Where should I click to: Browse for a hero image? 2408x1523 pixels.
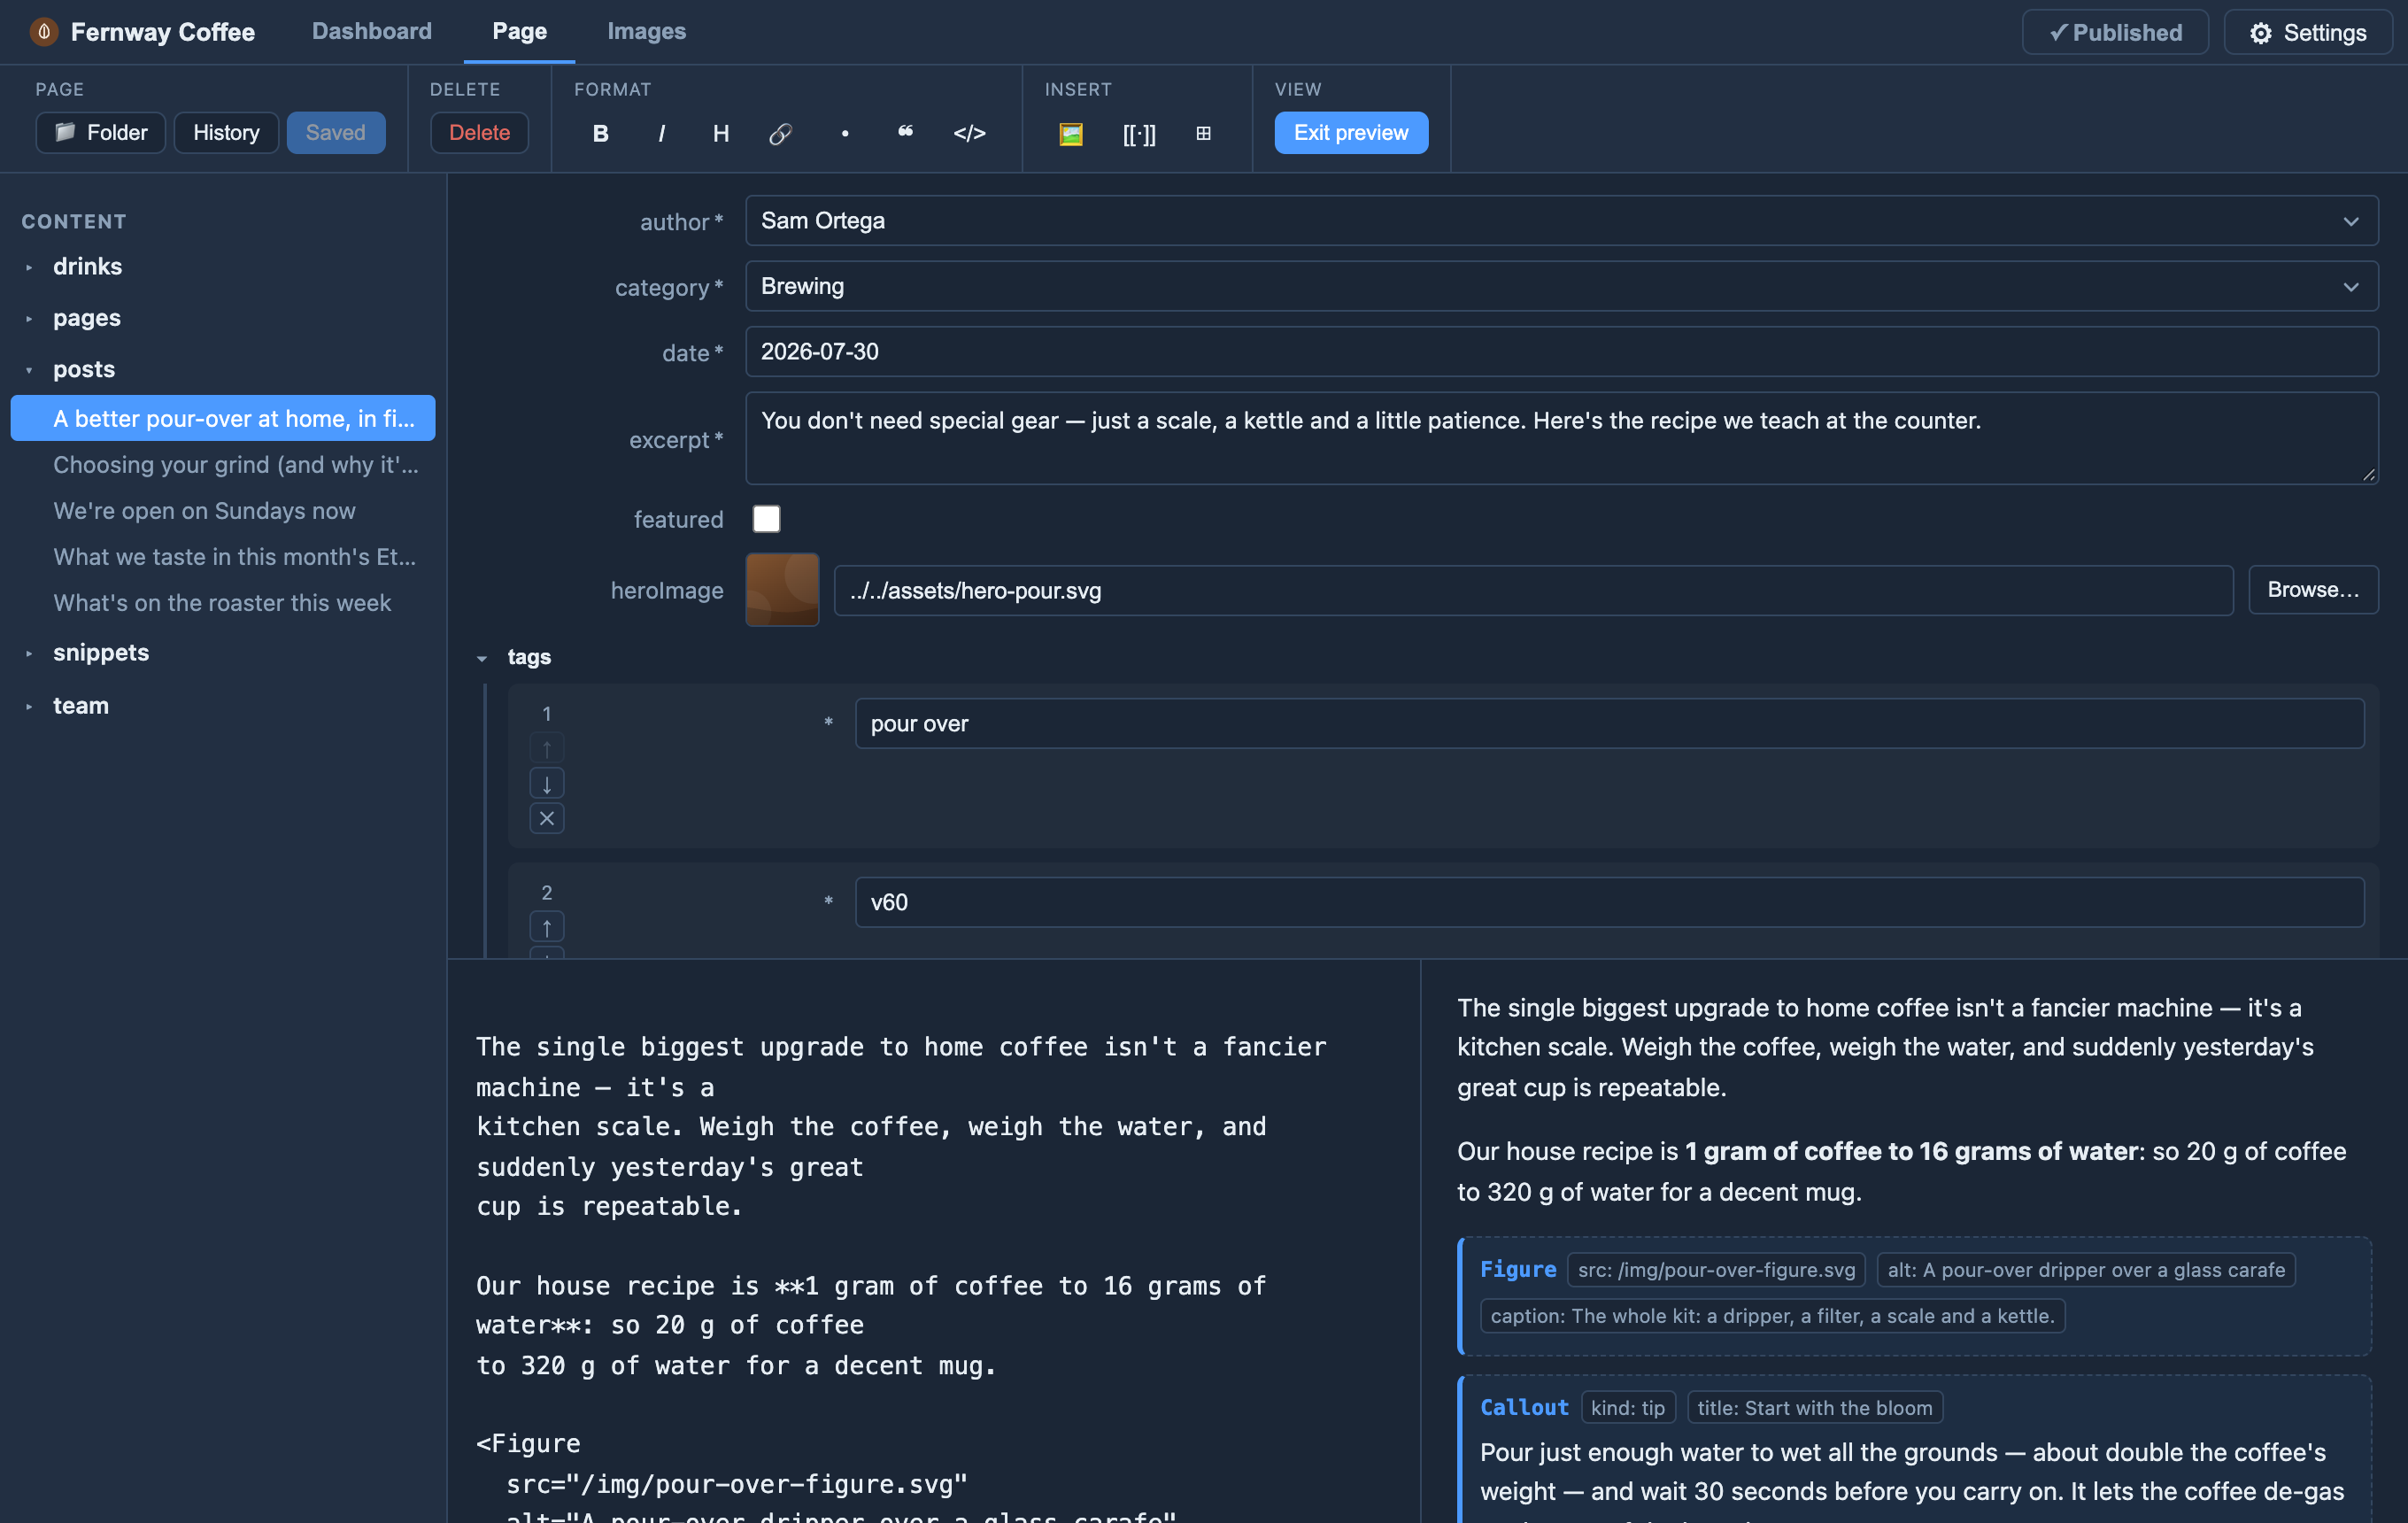pyautogui.click(x=2313, y=590)
